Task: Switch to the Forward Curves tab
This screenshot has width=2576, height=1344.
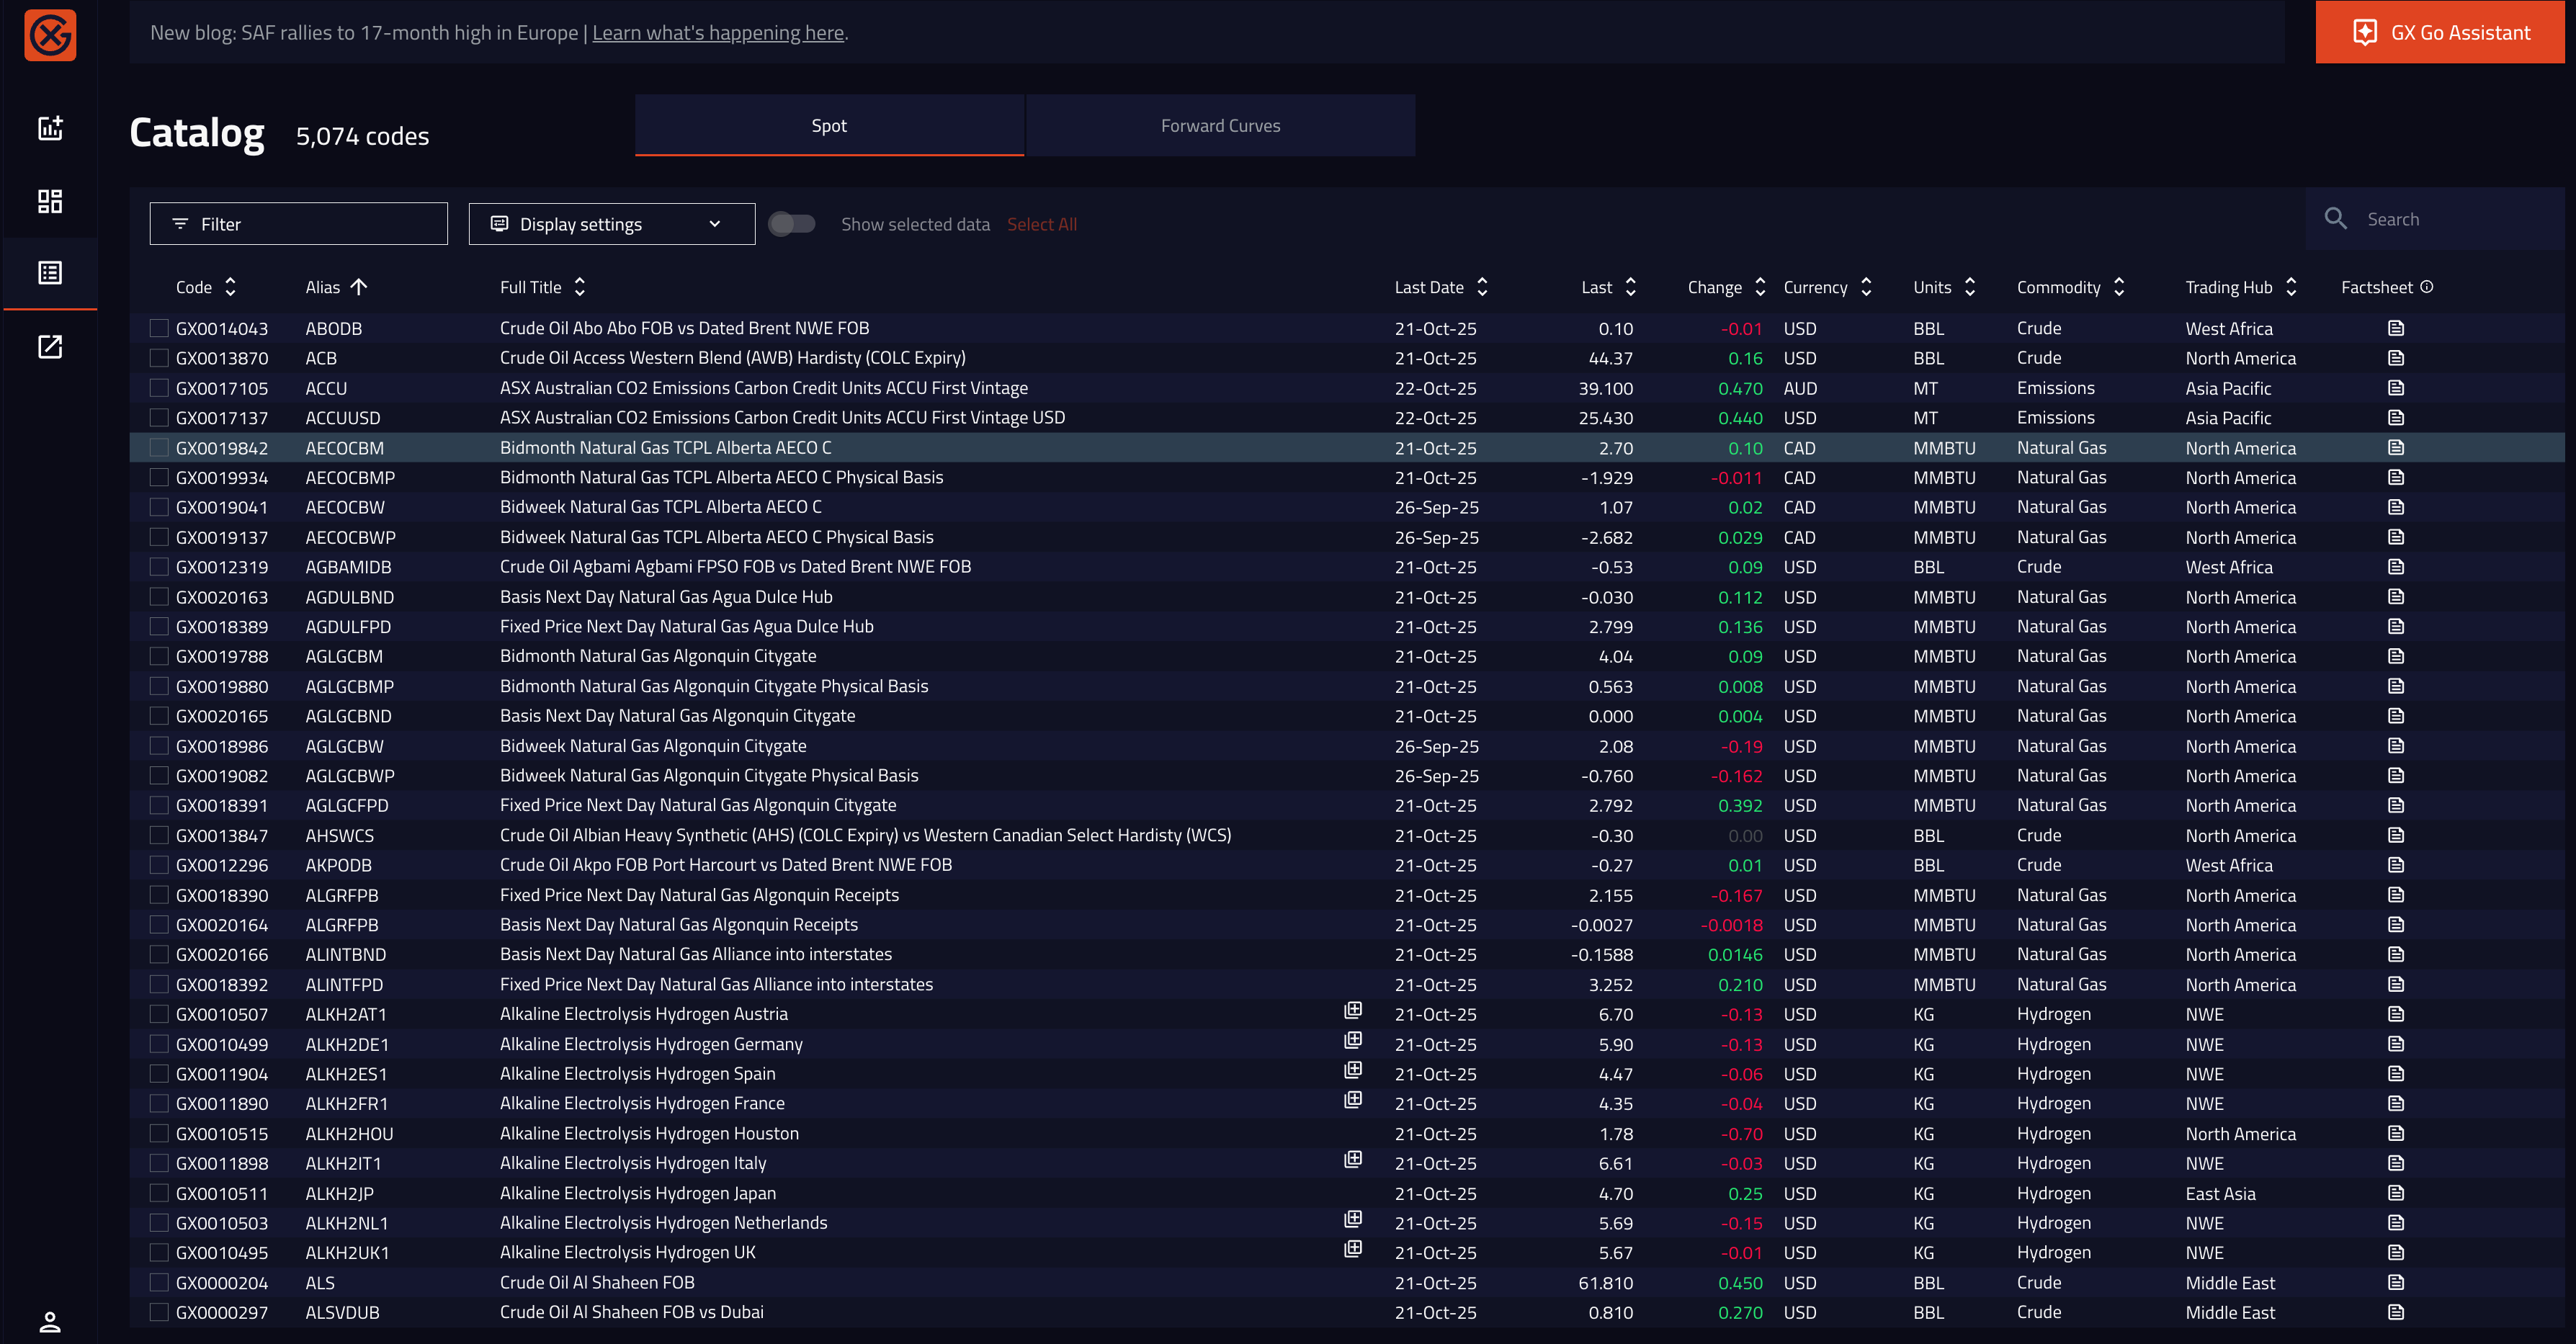Action: 1219,126
